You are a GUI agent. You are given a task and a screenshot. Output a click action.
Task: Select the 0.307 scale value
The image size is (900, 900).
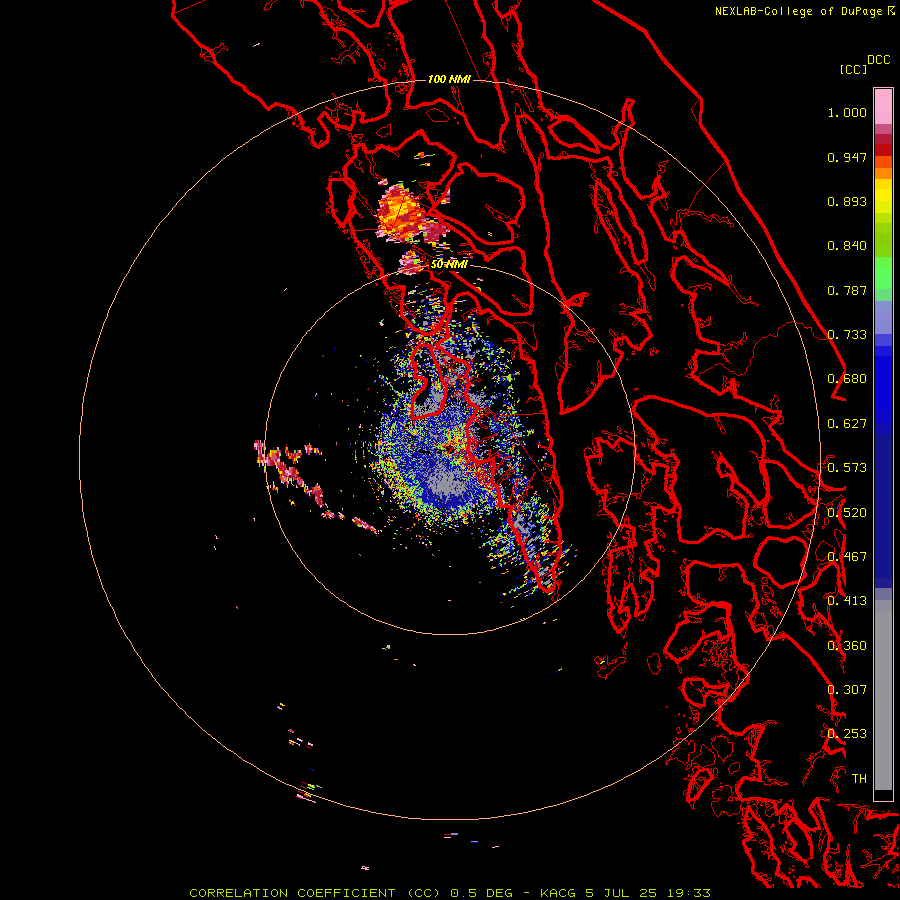coord(847,690)
